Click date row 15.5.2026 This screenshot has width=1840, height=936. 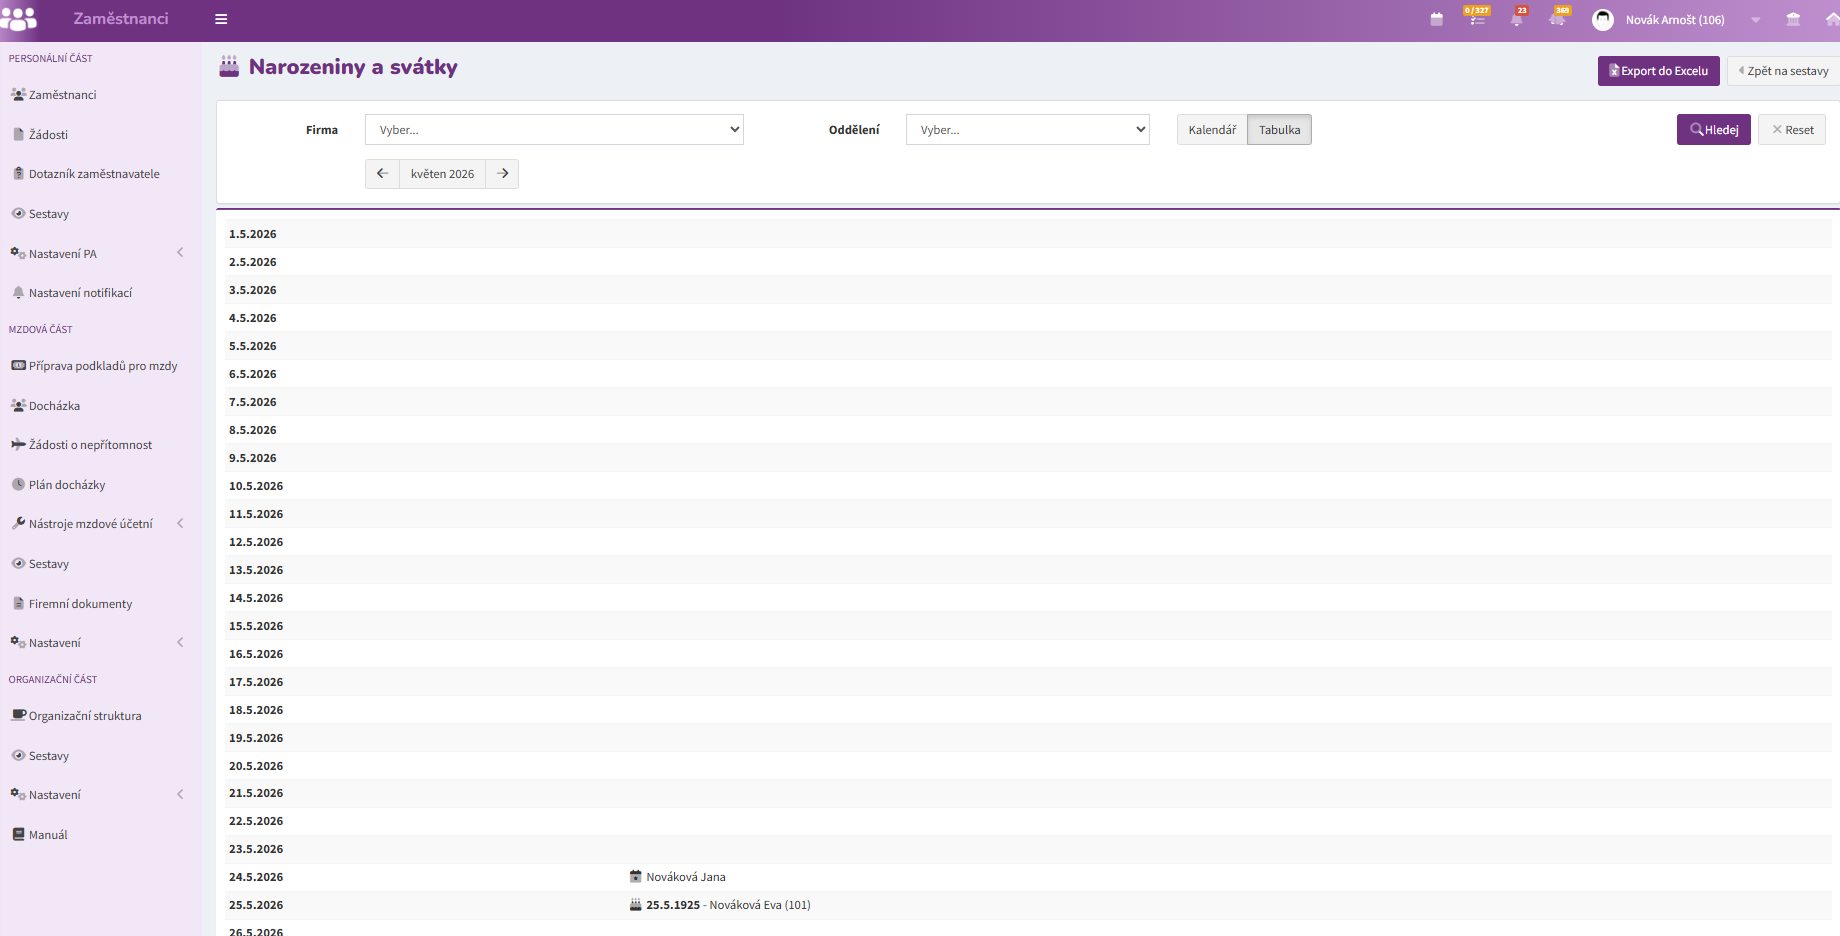coord(1028,626)
